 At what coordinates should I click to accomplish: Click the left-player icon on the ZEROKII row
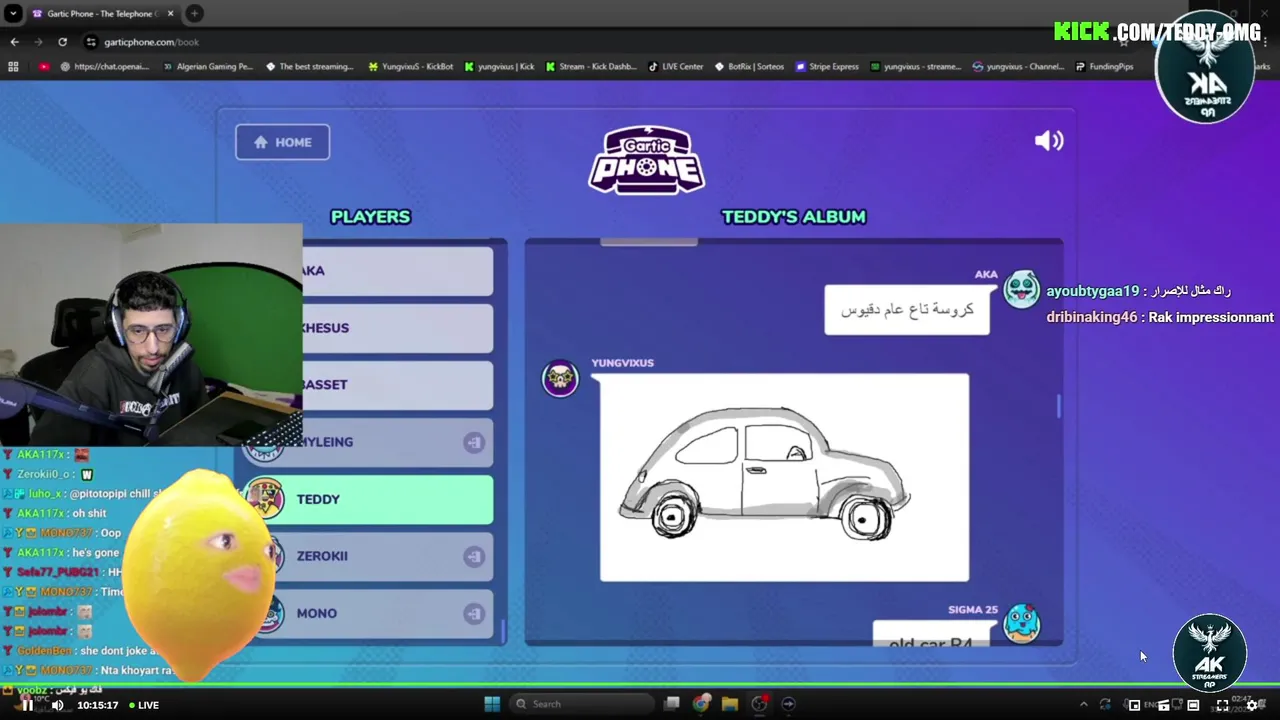click(x=474, y=556)
